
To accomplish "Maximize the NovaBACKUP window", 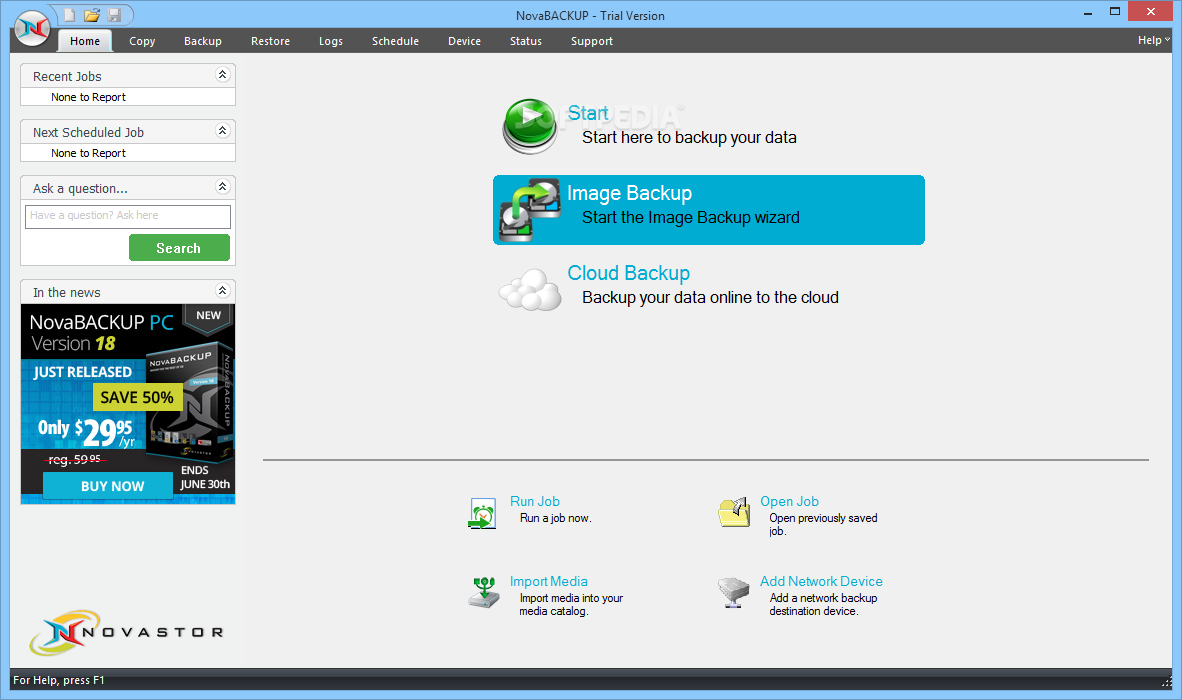I will 1115,11.
